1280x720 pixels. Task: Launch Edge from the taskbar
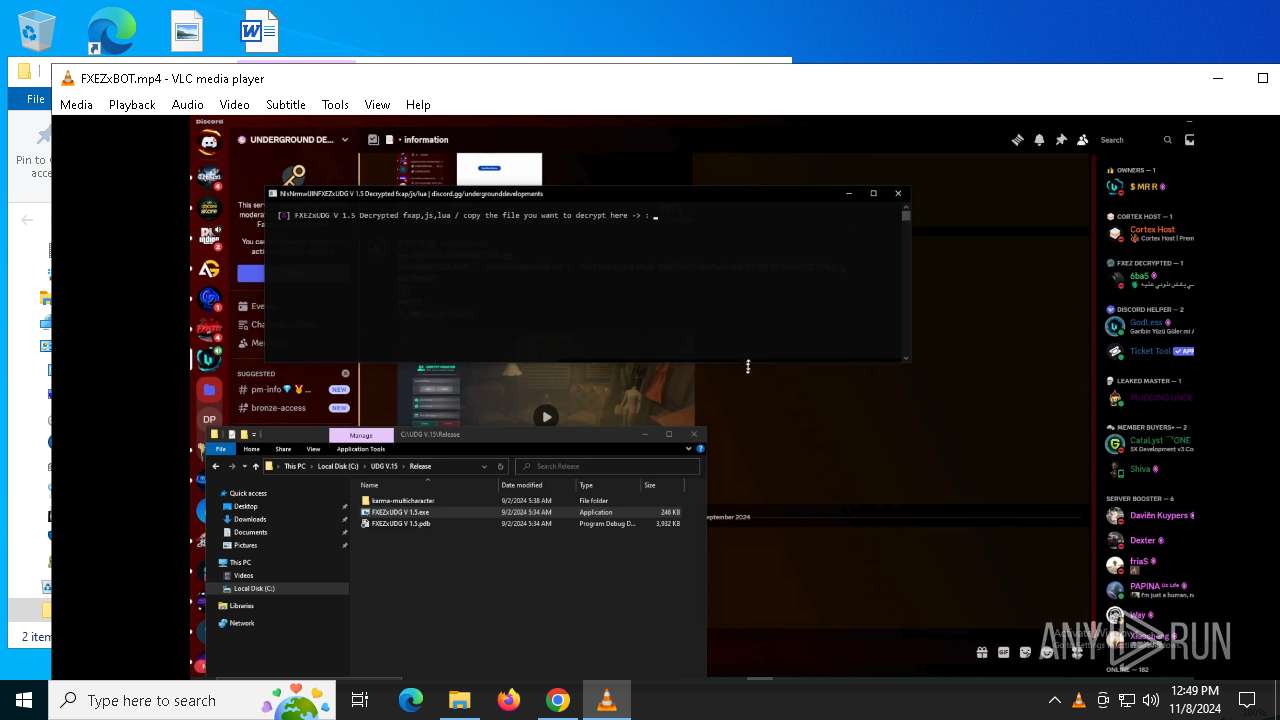pyautogui.click(x=411, y=701)
